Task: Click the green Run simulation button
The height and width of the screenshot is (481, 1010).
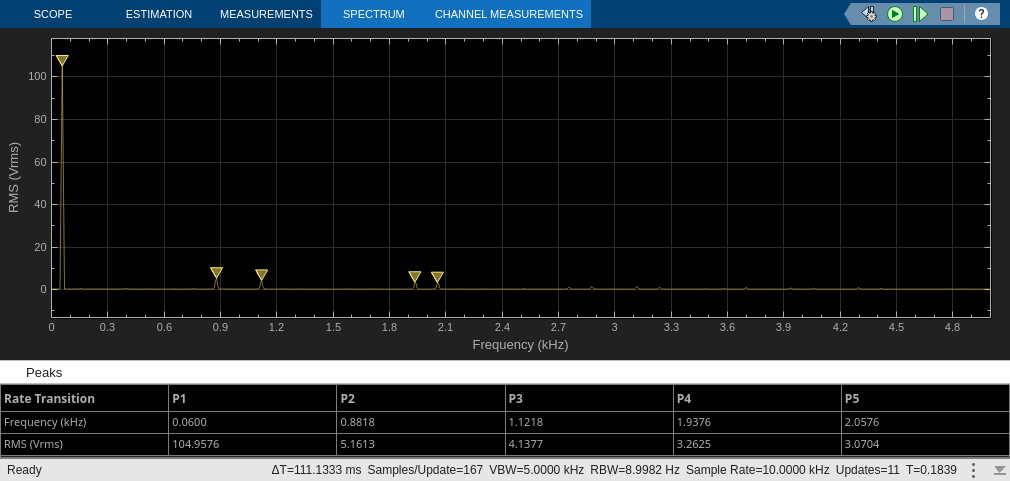Action: (x=895, y=14)
